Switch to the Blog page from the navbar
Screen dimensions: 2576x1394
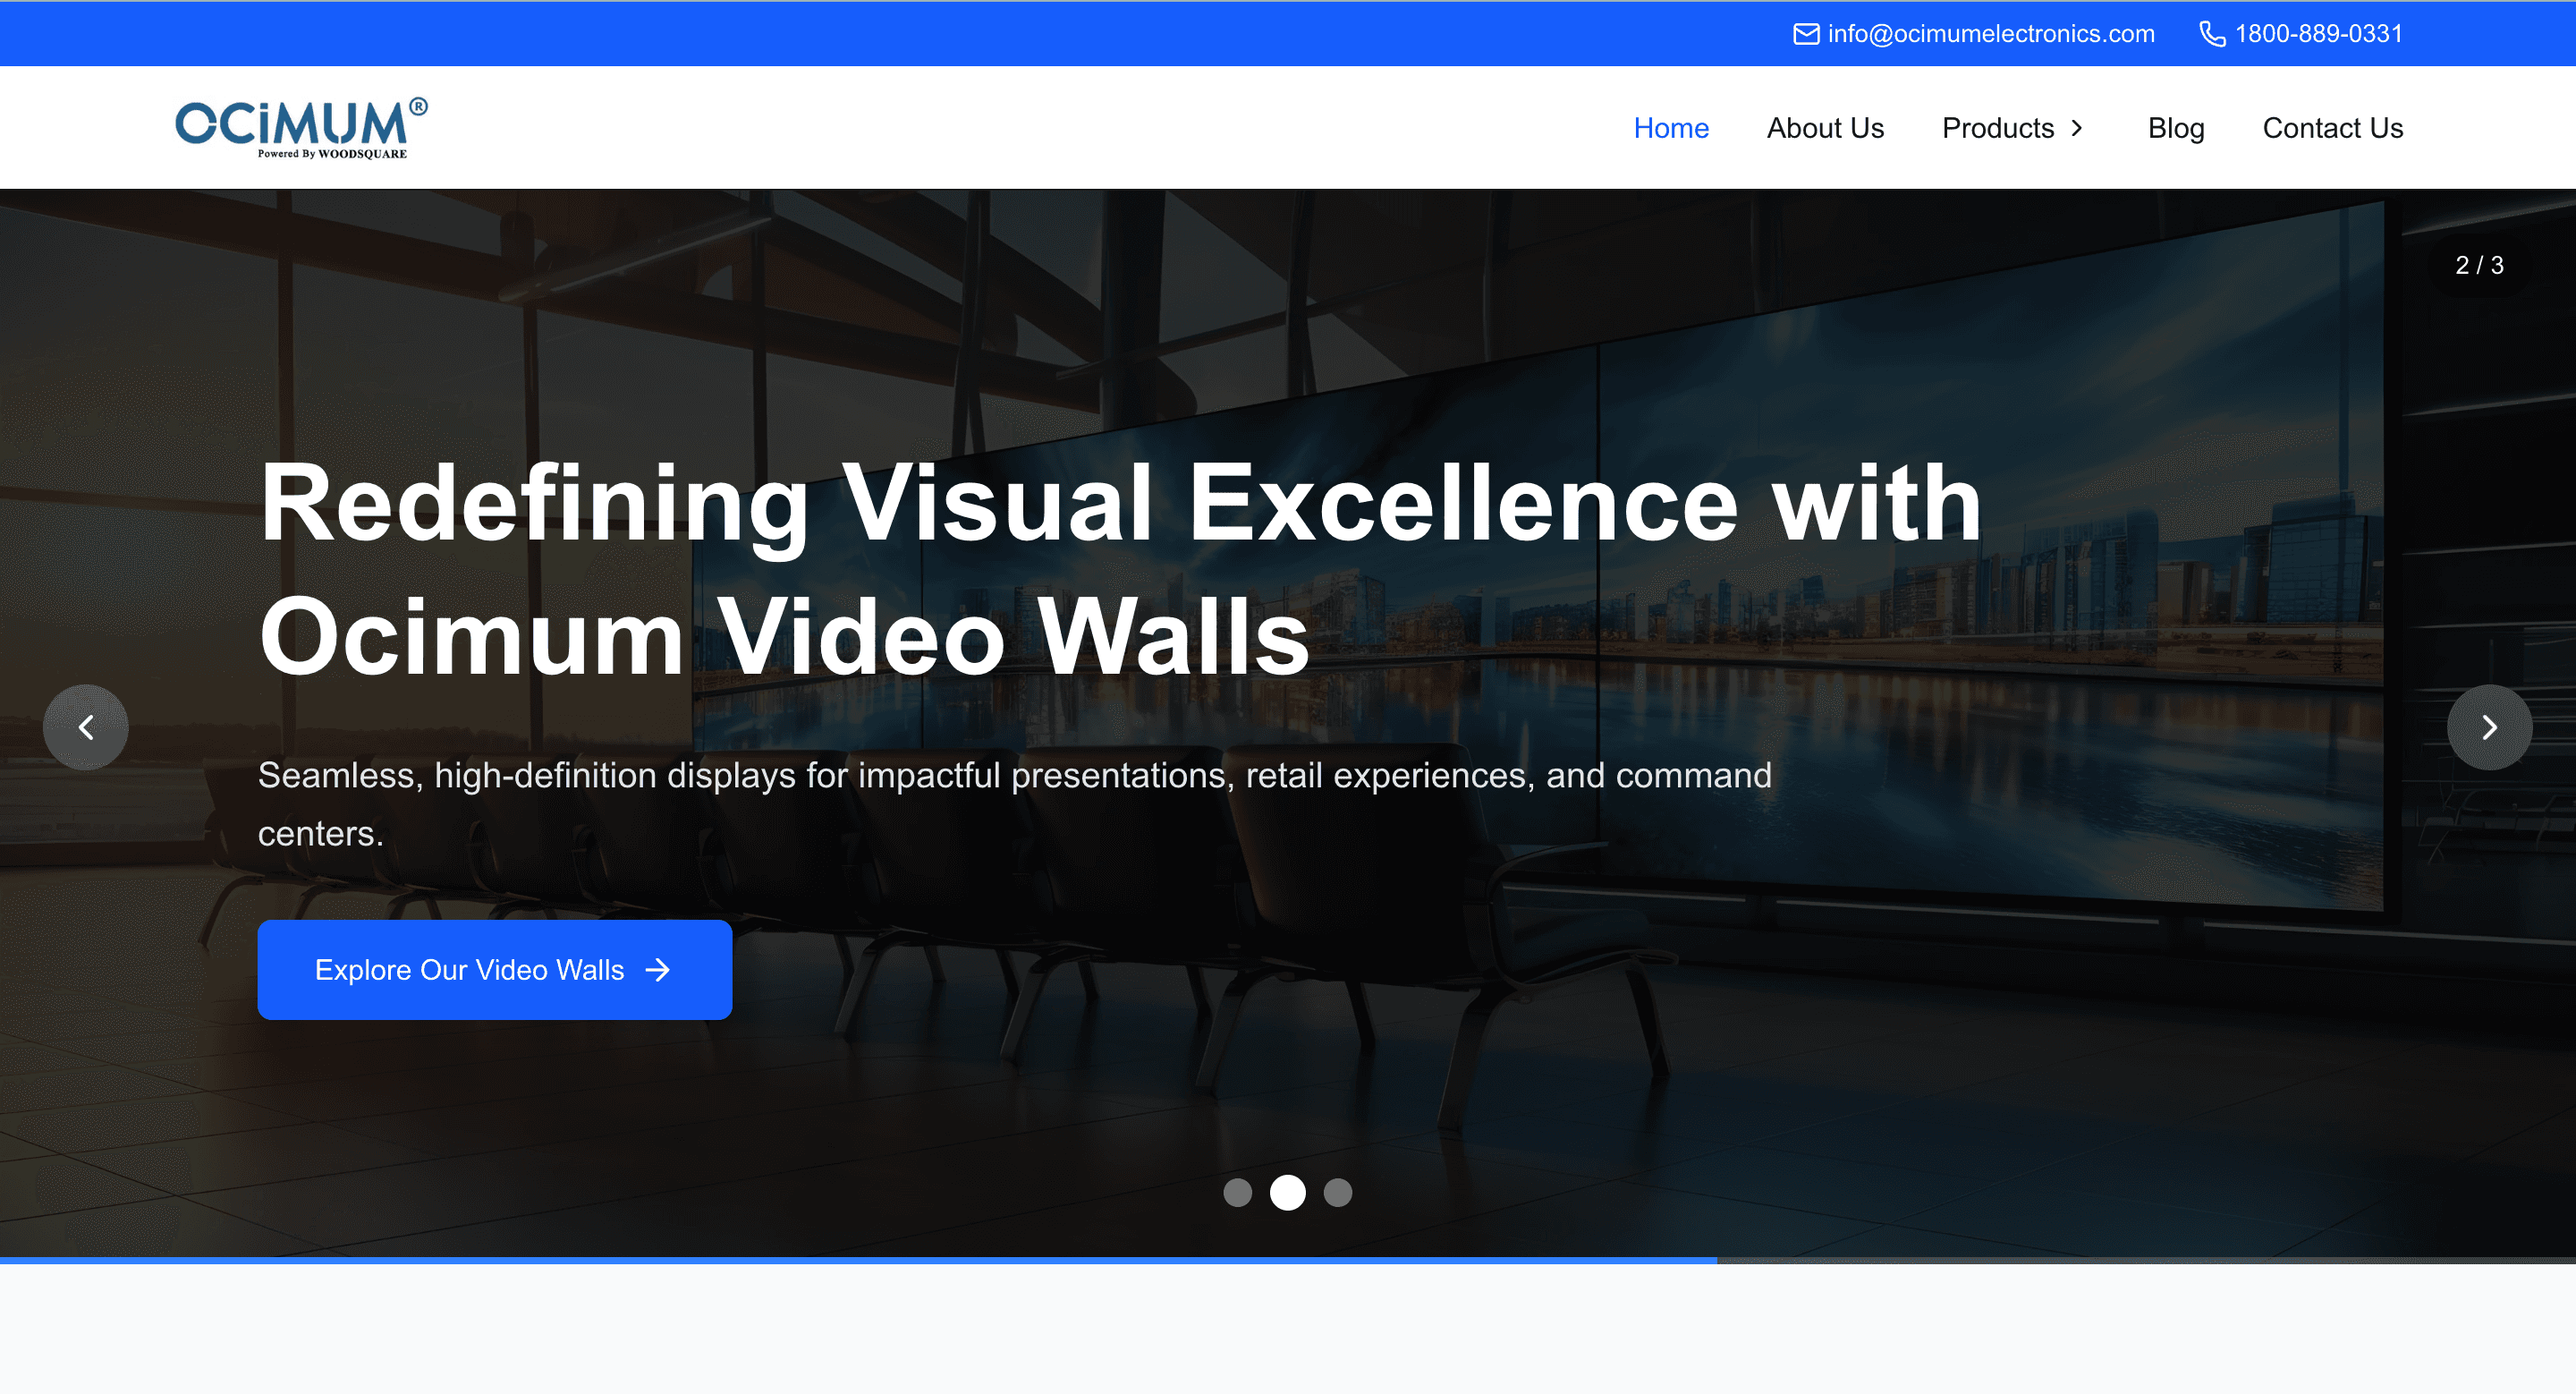tap(2177, 128)
